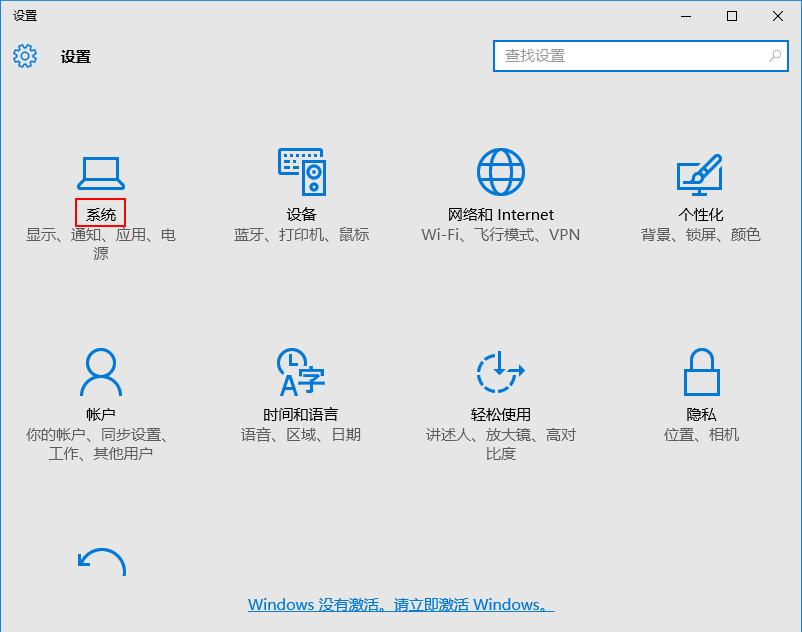802x632 pixels.
Task: Click 显示、通知、应用、电源 description text
Action: [101, 244]
